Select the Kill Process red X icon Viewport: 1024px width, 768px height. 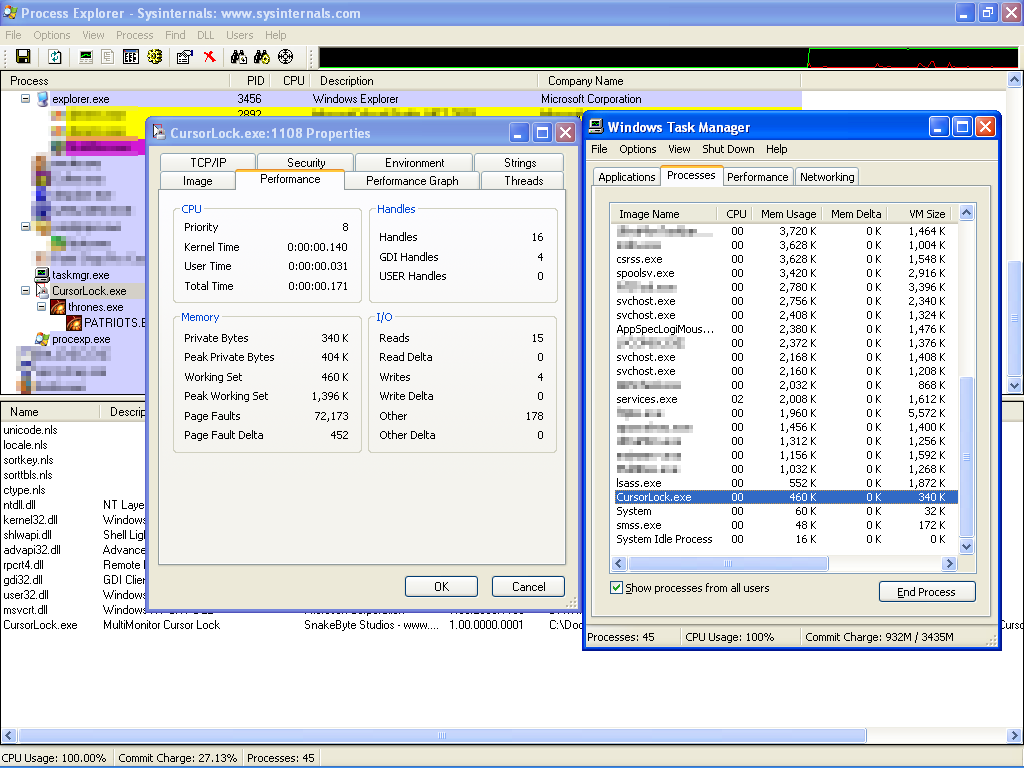tap(209, 57)
